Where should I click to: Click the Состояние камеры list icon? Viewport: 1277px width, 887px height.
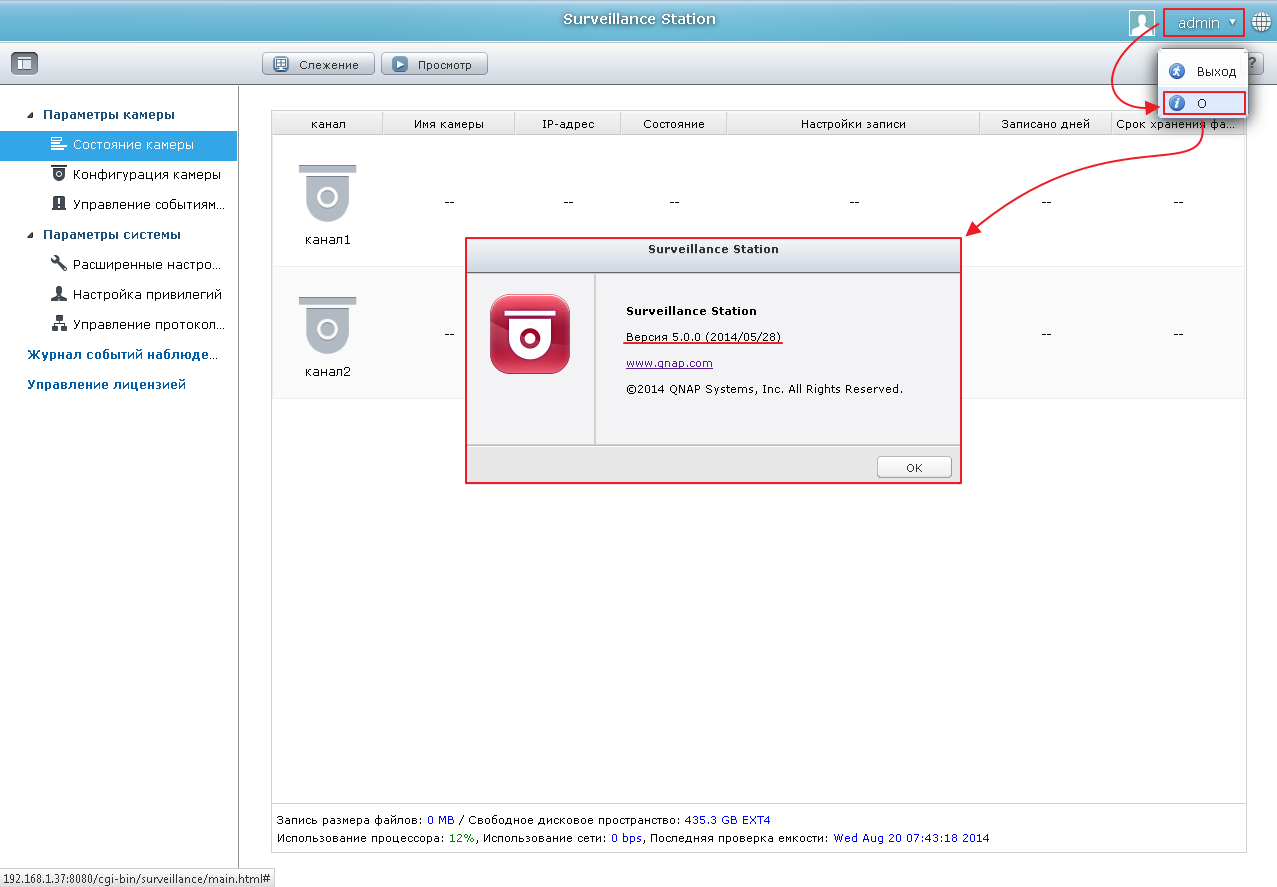click(58, 145)
